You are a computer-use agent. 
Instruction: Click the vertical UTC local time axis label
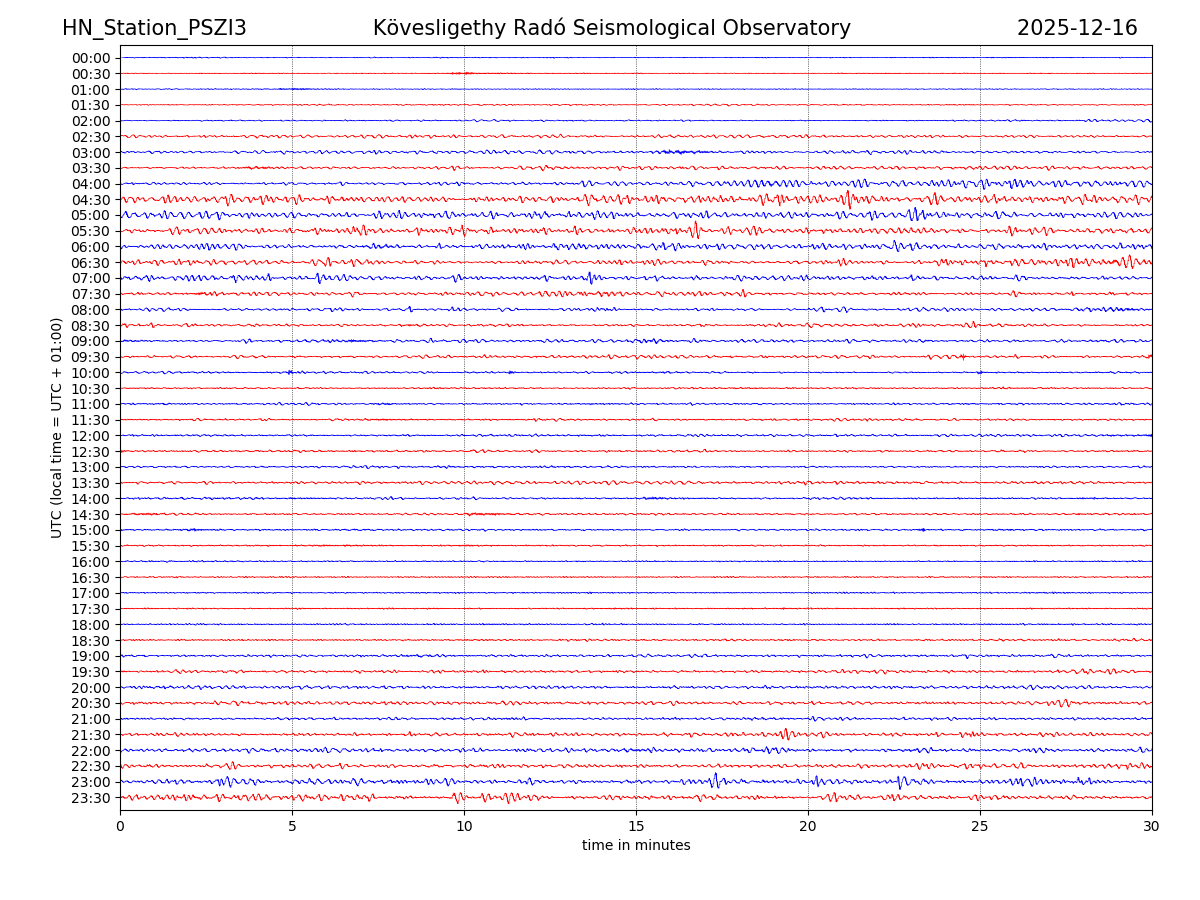click(x=57, y=427)
